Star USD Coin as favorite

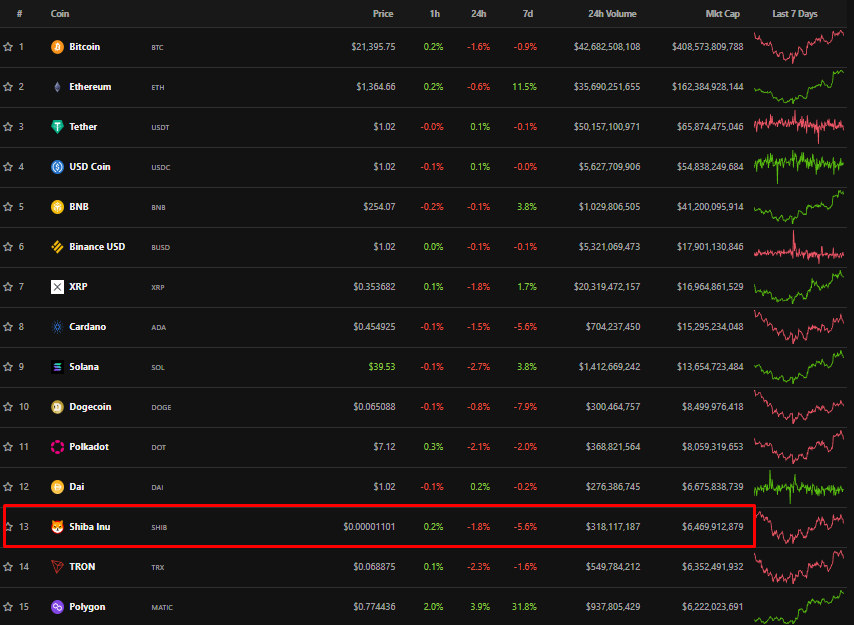(8, 167)
